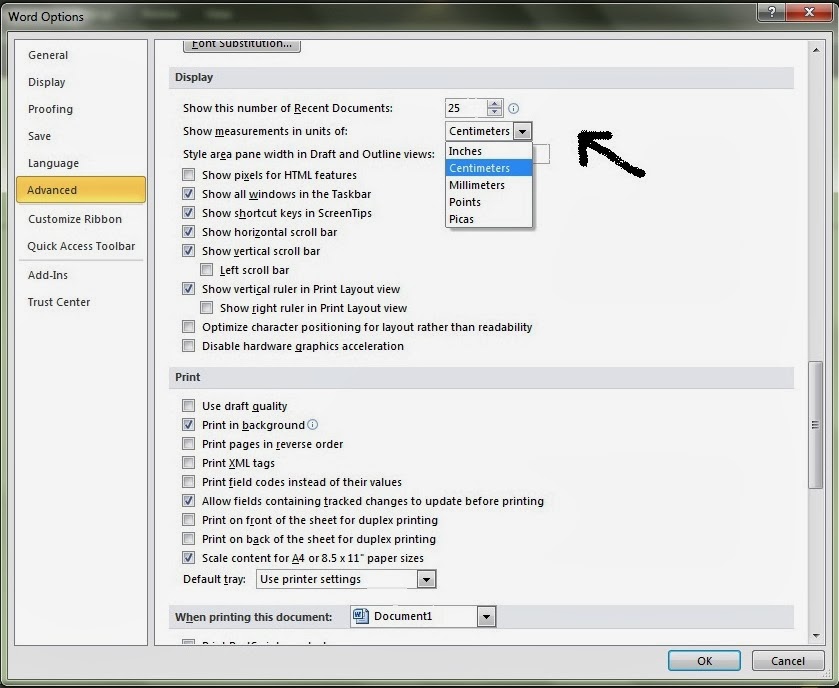Image resolution: width=839 pixels, height=688 pixels.
Task: Click the Font Substitution button
Action: (x=242, y=45)
